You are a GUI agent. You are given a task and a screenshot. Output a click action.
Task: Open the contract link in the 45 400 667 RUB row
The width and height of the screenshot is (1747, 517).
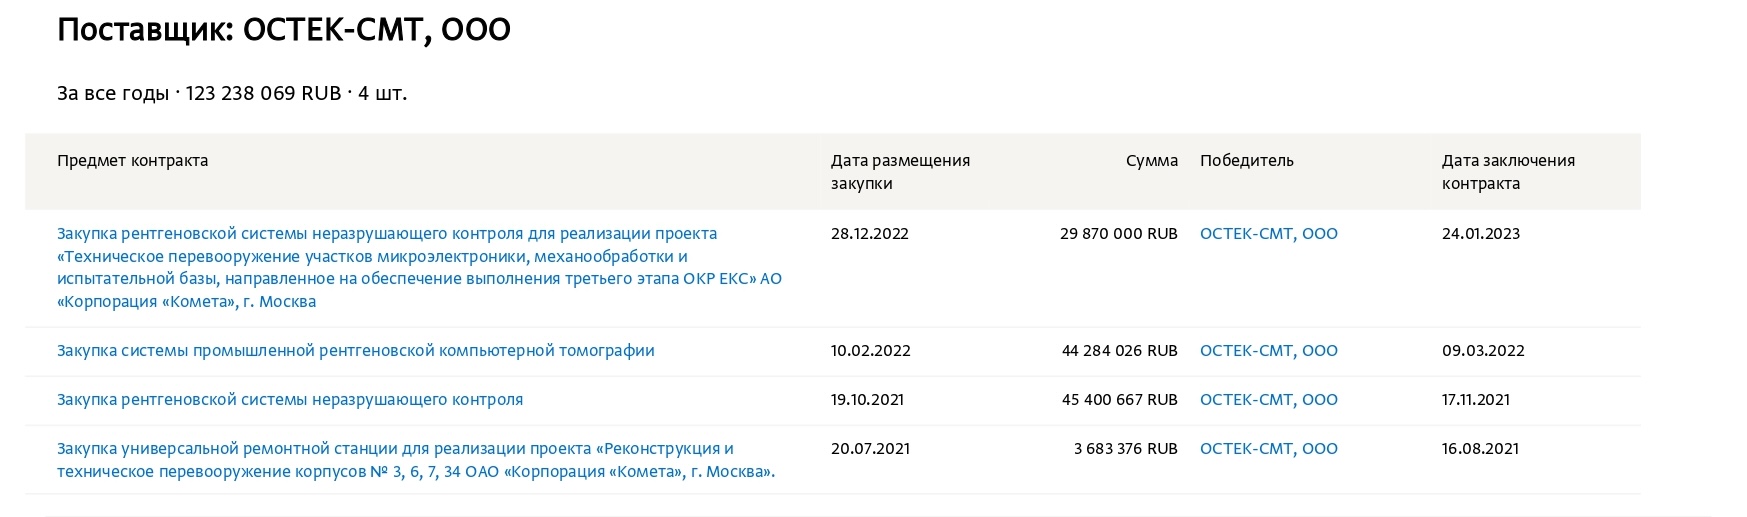click(289, 400)
